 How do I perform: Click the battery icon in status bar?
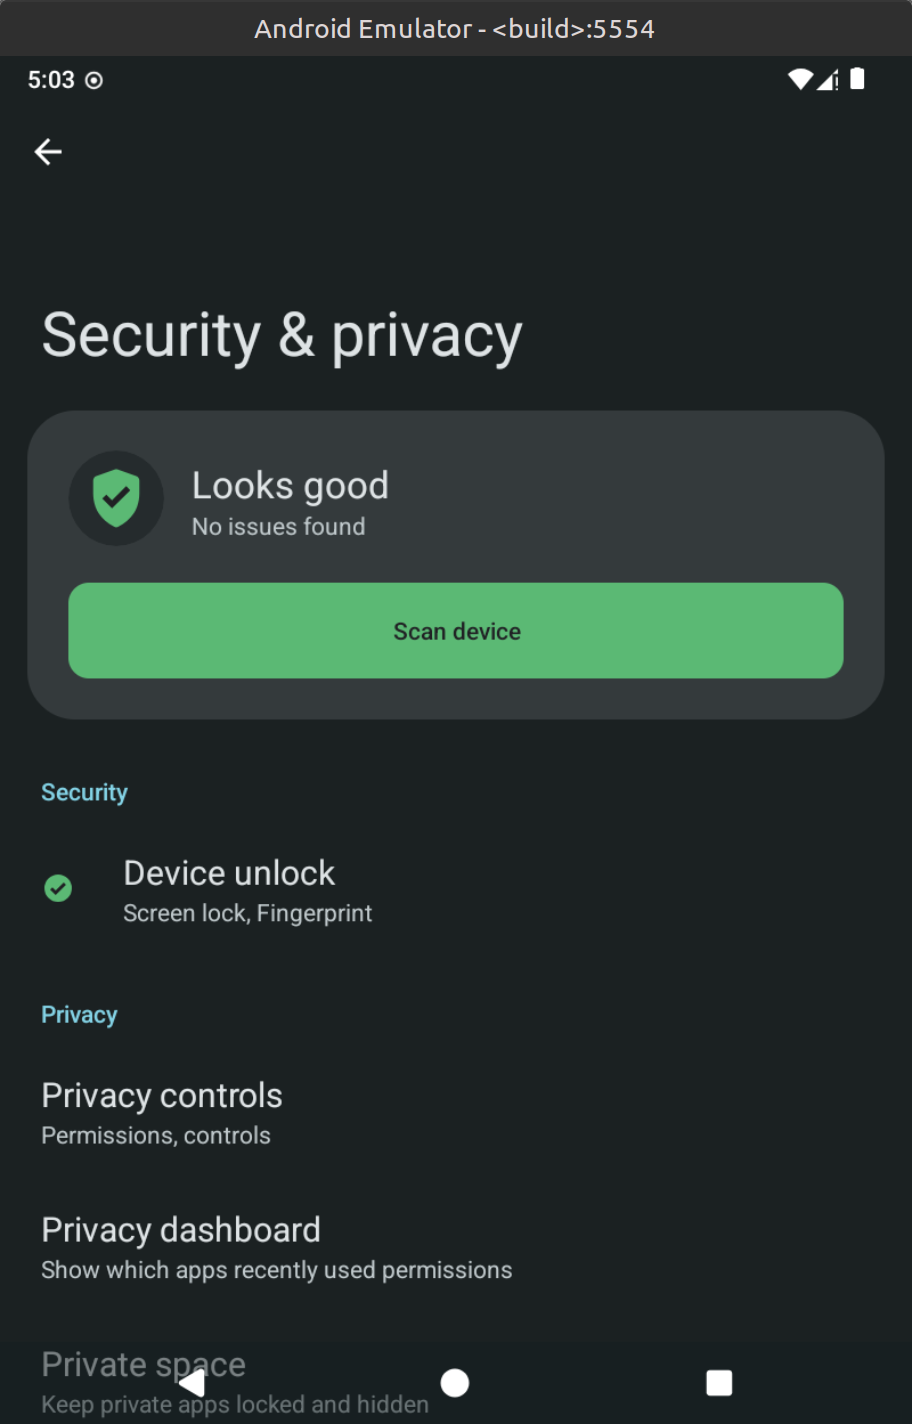(x=857, y=80)
